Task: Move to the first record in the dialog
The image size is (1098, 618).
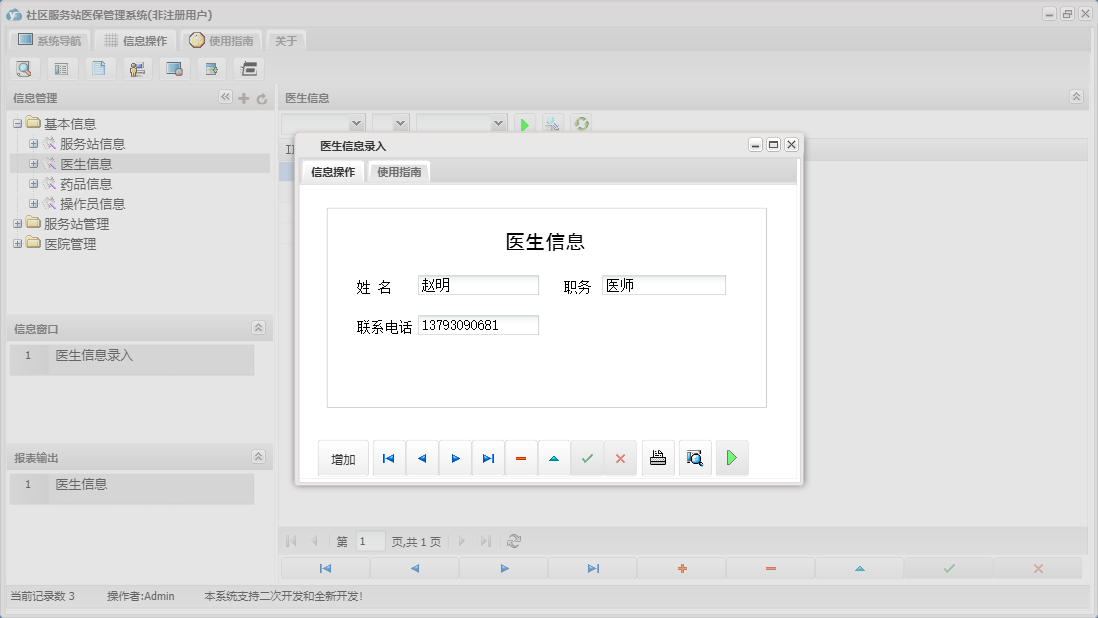Action: [388, 457]
